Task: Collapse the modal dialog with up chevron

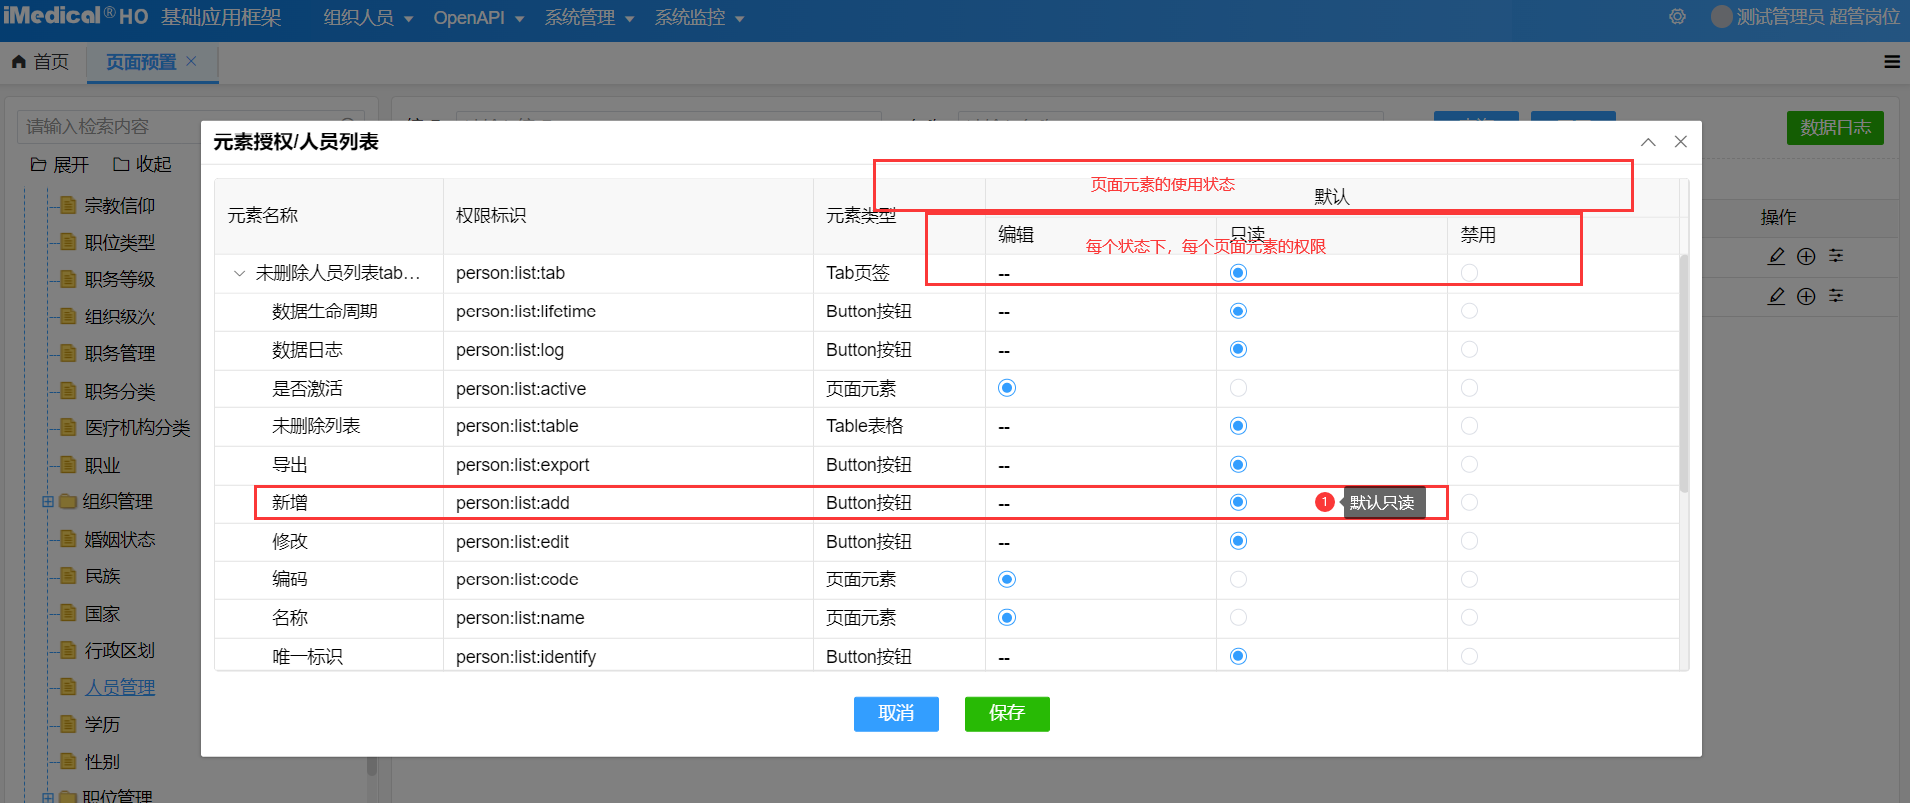Action: pyautogui.click(x=1648, y=142)
